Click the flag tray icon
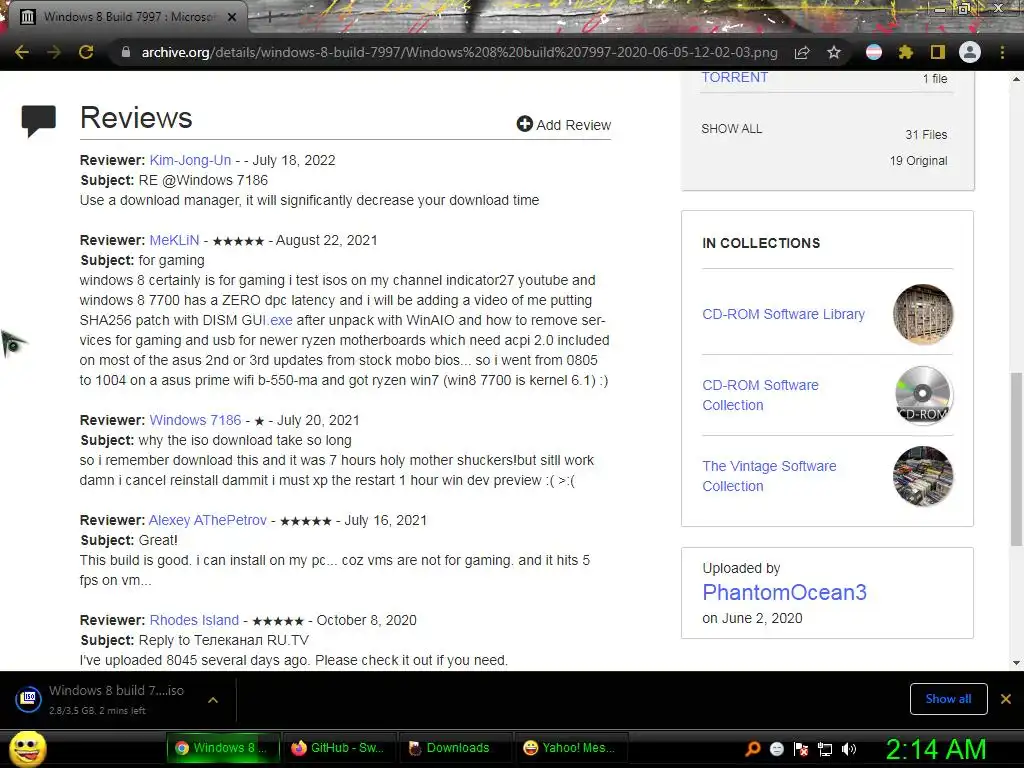 point(801,749)
